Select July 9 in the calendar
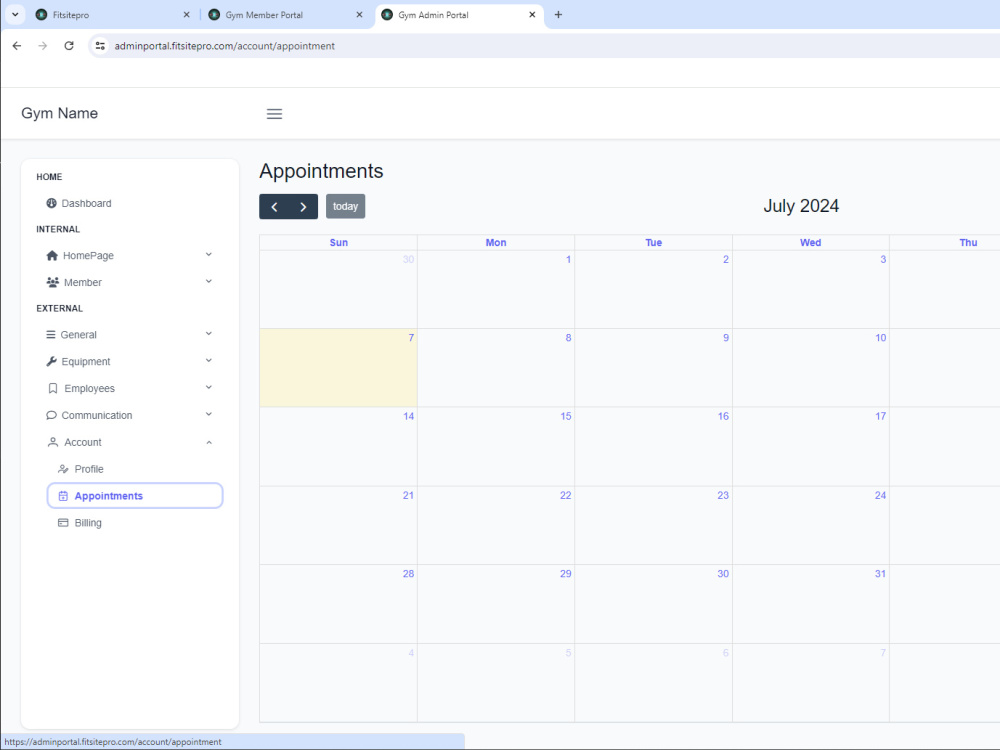Screen dimensions: 1000x750 (653, 368)
